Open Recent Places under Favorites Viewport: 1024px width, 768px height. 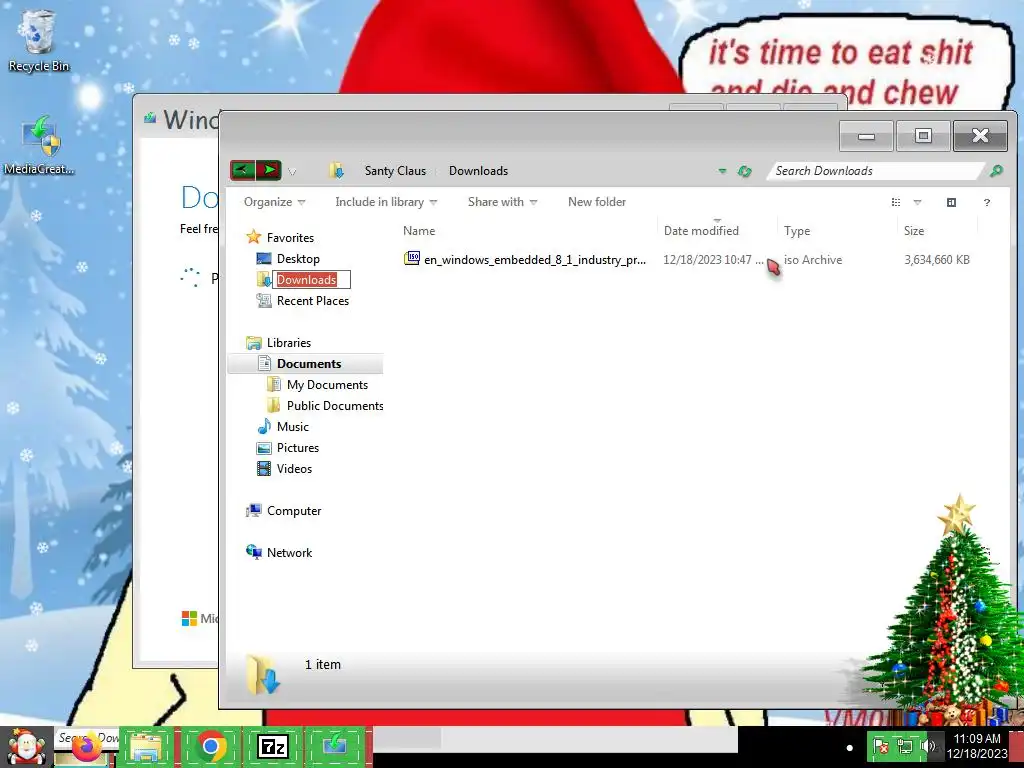pos(313,300)
